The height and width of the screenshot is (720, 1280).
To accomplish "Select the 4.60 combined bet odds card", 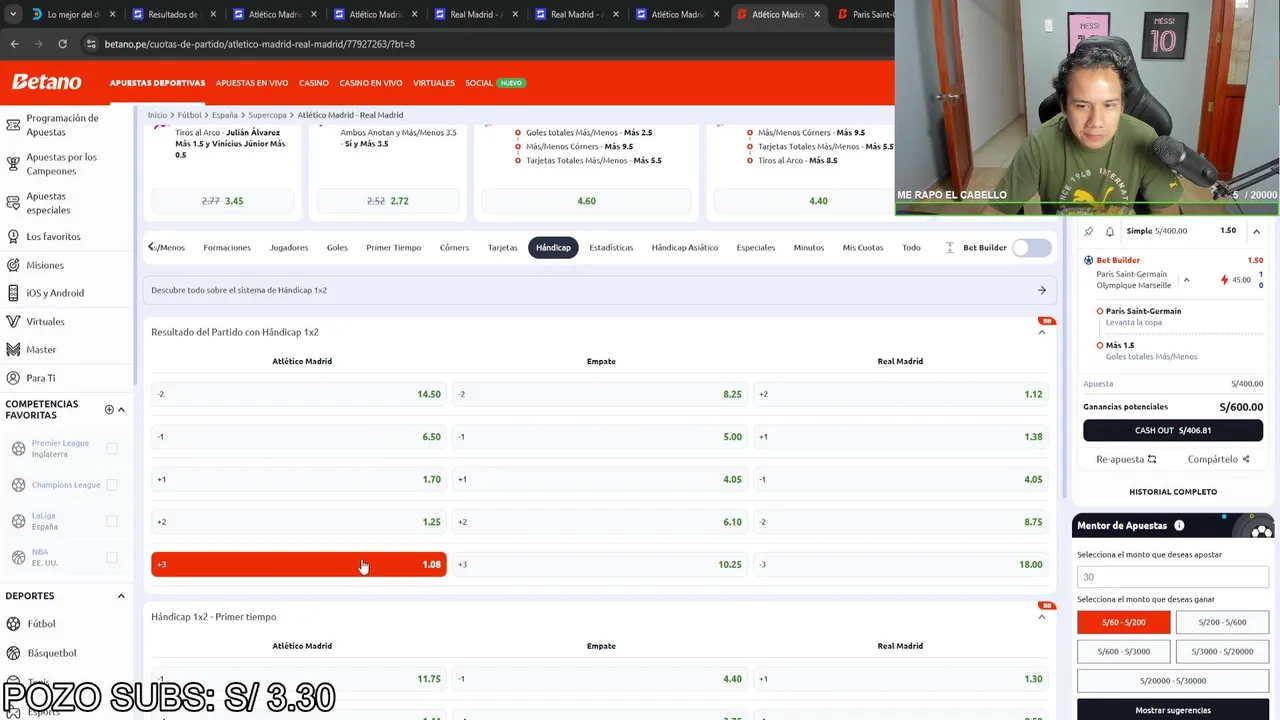I will click(586, 201).
